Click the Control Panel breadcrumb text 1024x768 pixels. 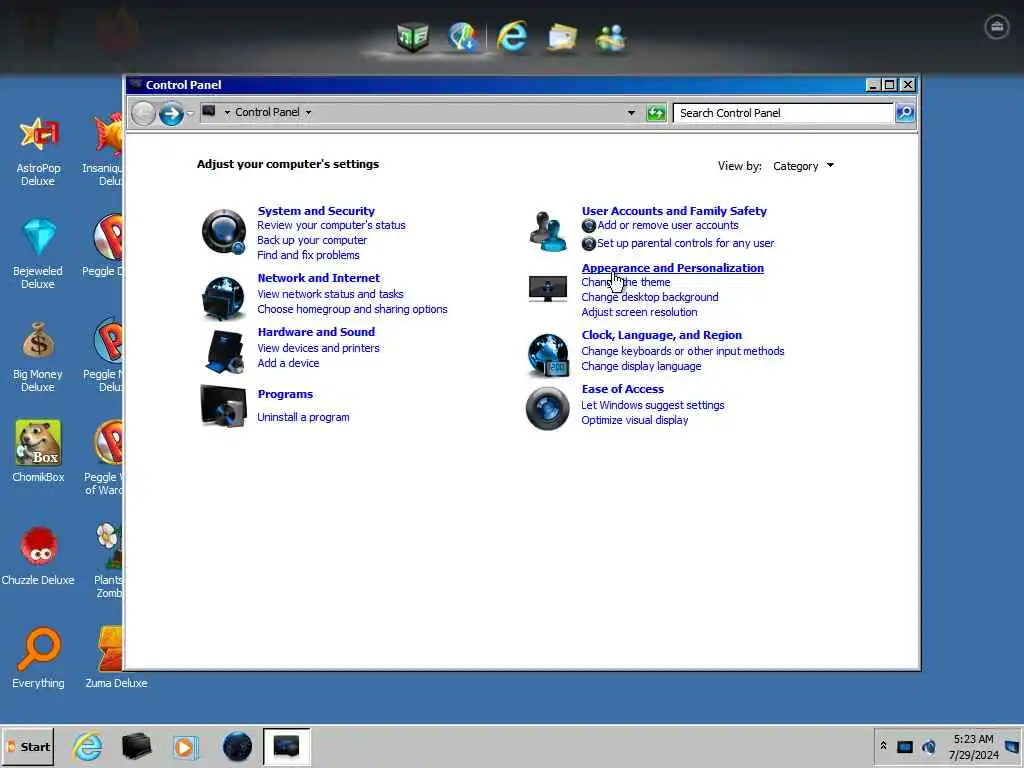pyautogui.click(x=267, y=112)
